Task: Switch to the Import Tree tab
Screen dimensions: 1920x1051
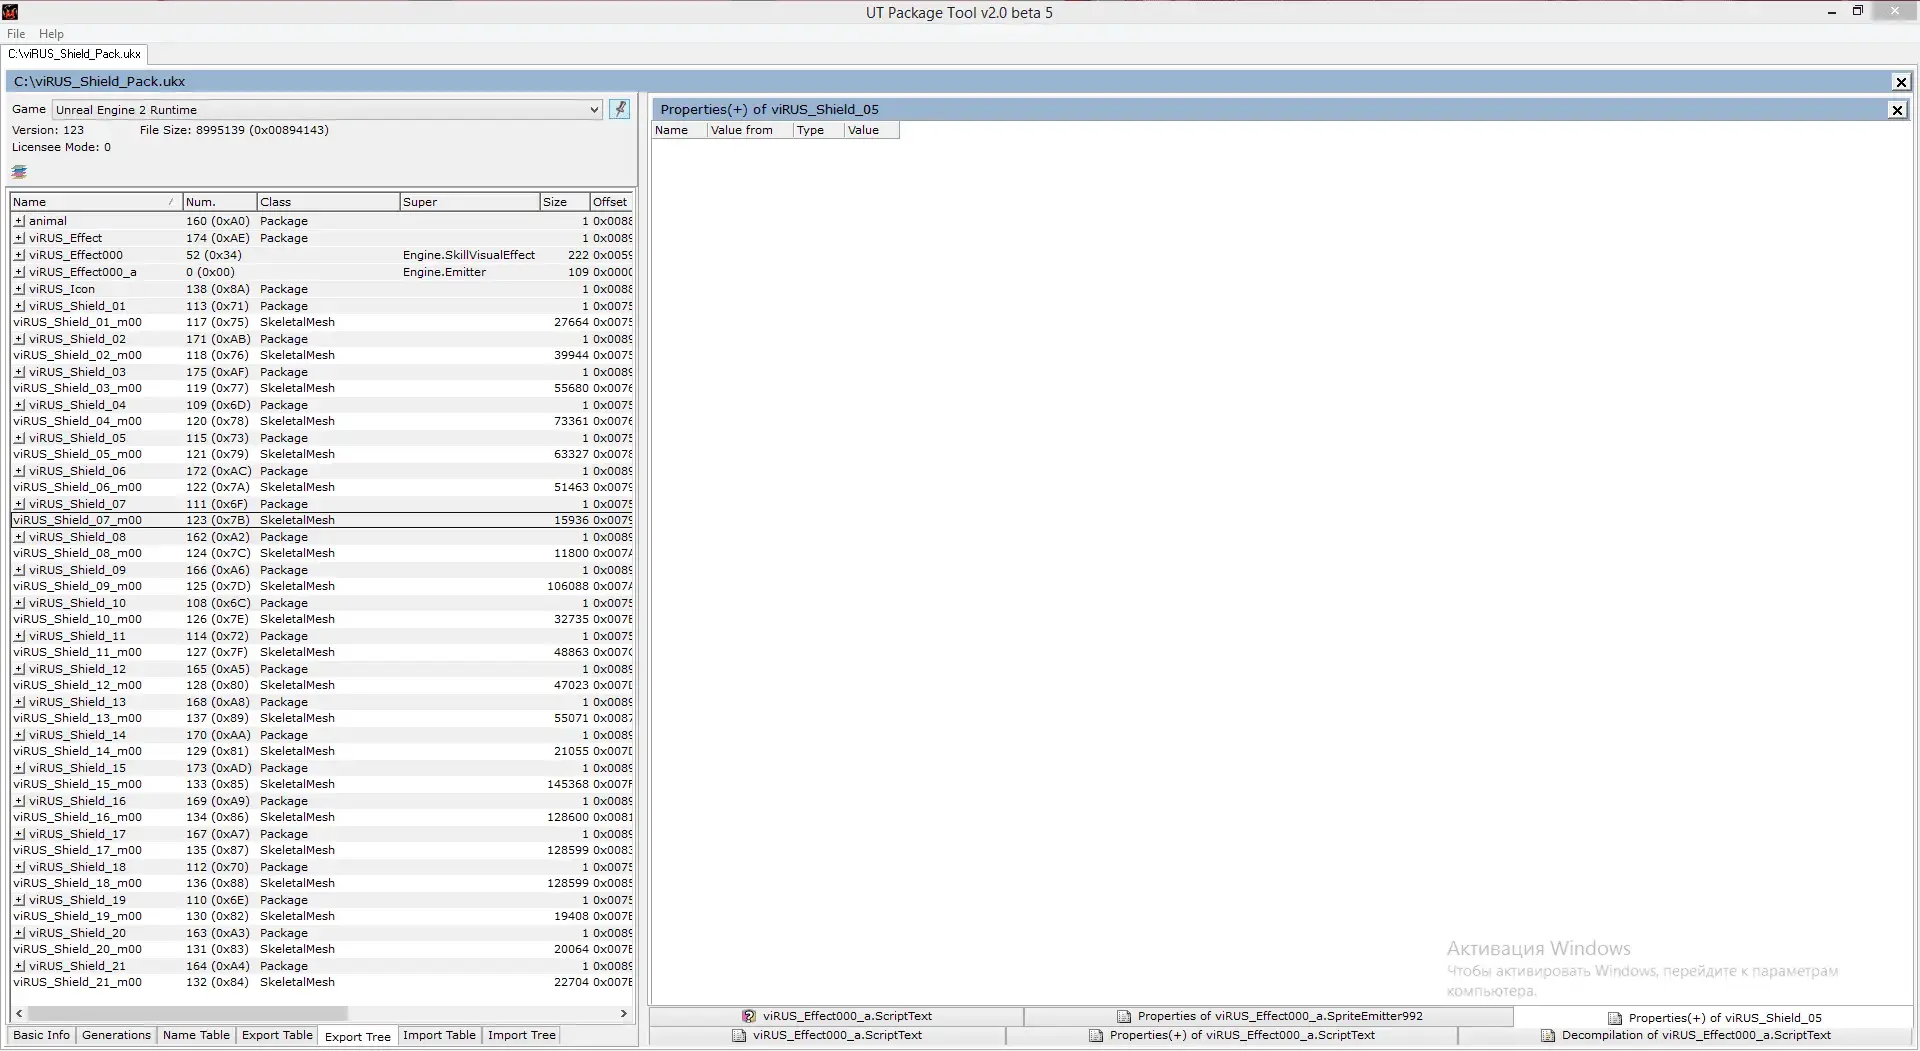Action: 521,1035
